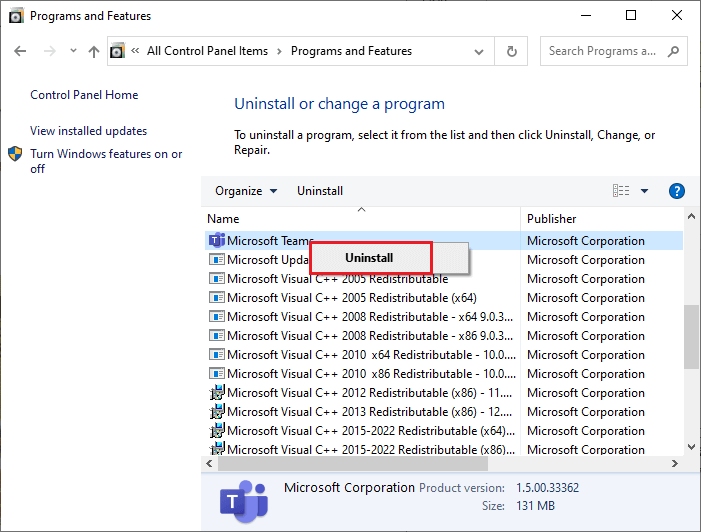Open Turn Windows features on or off

pyautogui.click(x=106, y=161)
